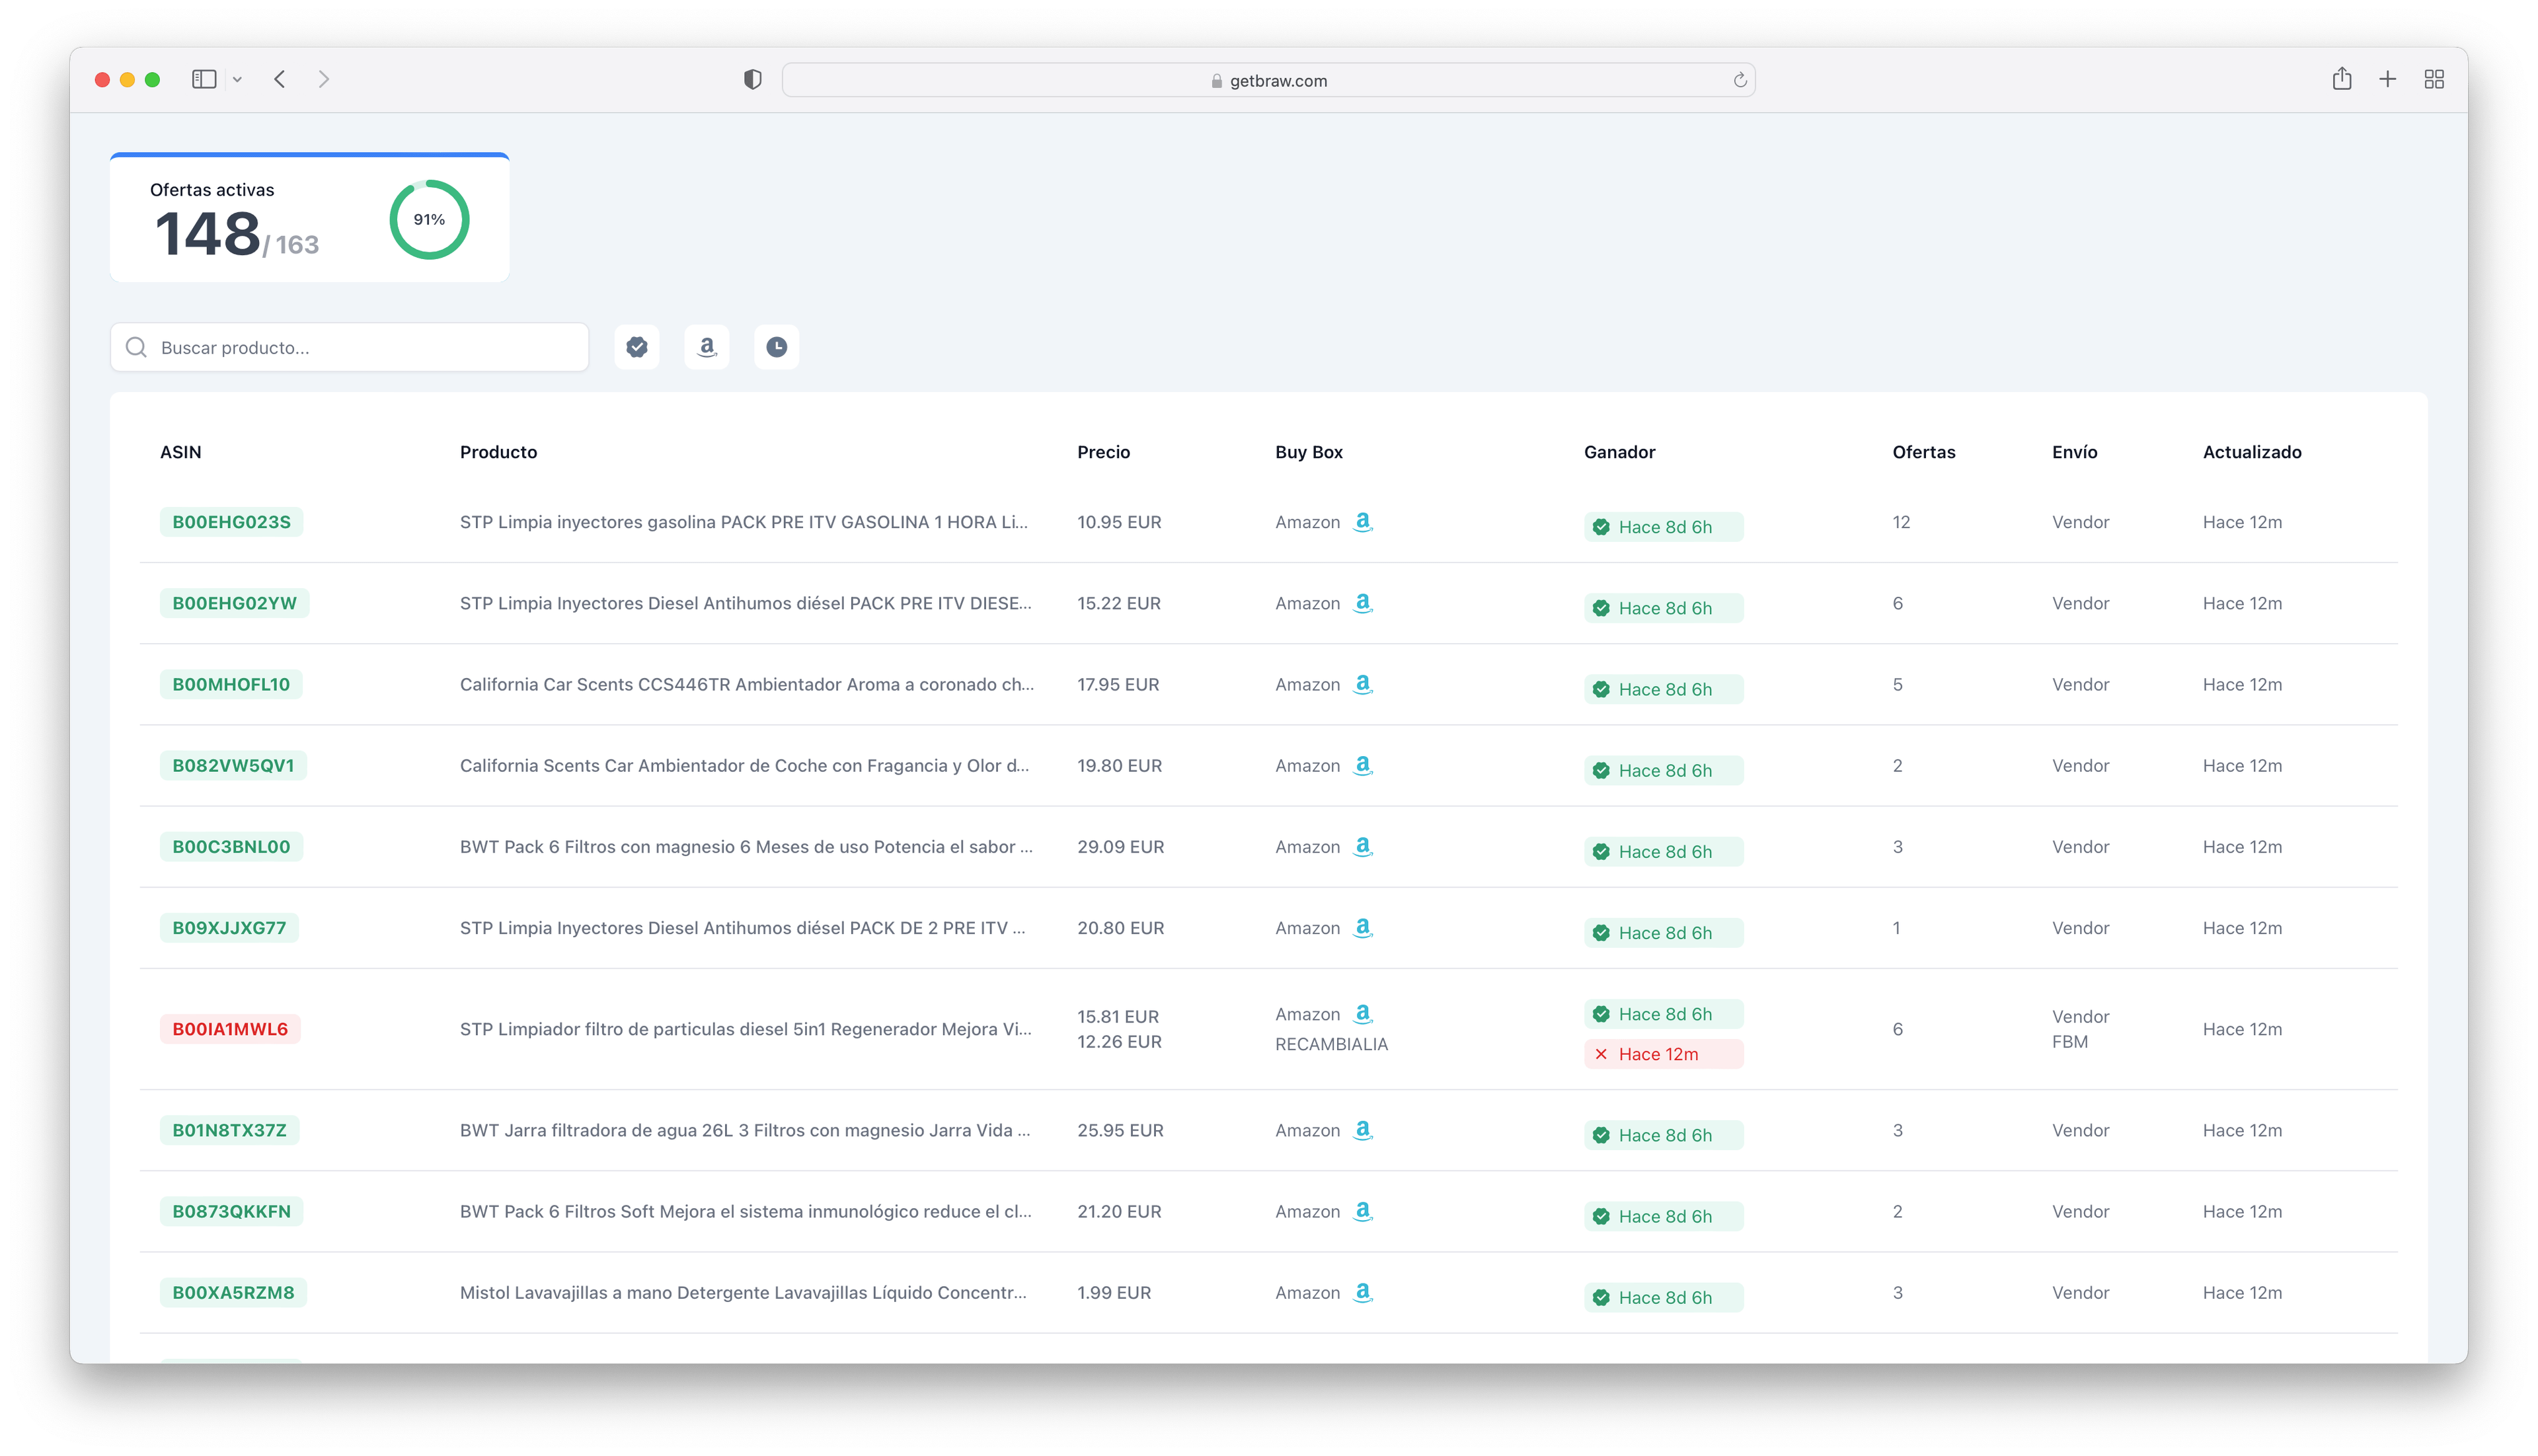2538x1456 pixels.
Task: Click the Amazon logo in the B00C3BNL00 row
Action: click(x=1362, y=846)
